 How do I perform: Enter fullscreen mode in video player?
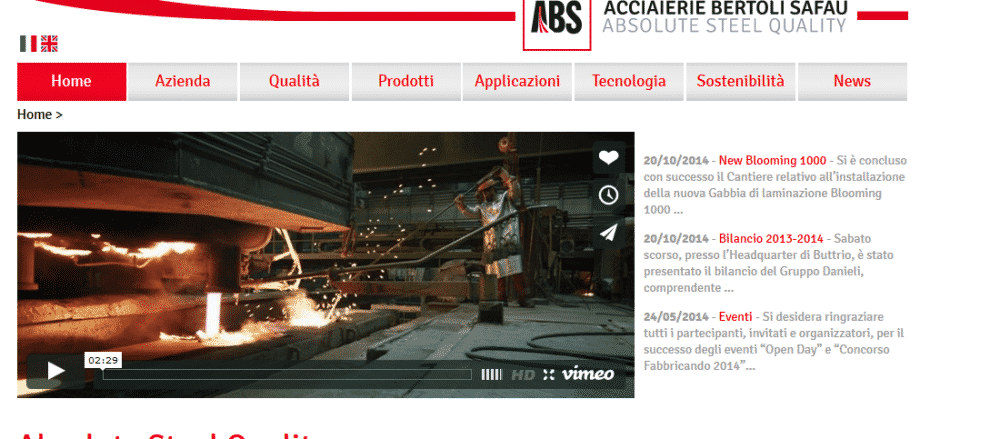pos(548,375)
